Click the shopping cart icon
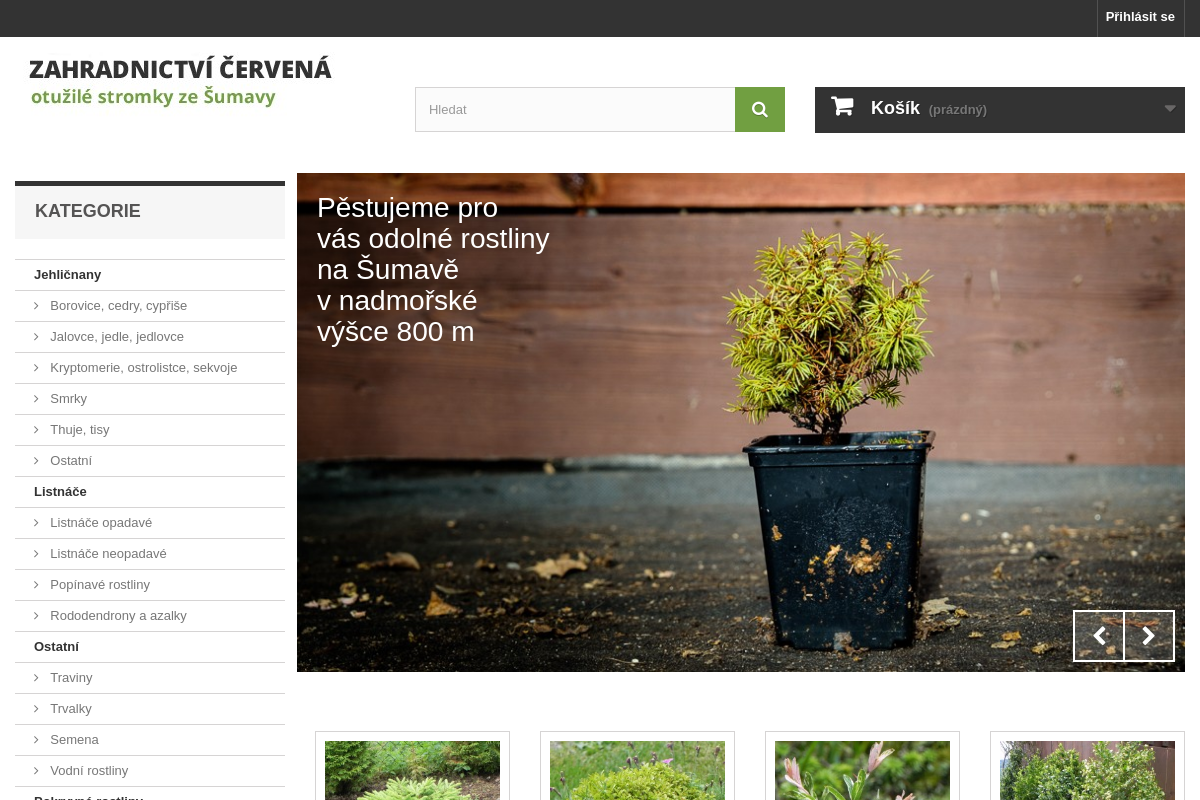This screenshot has height=800, width=1200. 842,107
